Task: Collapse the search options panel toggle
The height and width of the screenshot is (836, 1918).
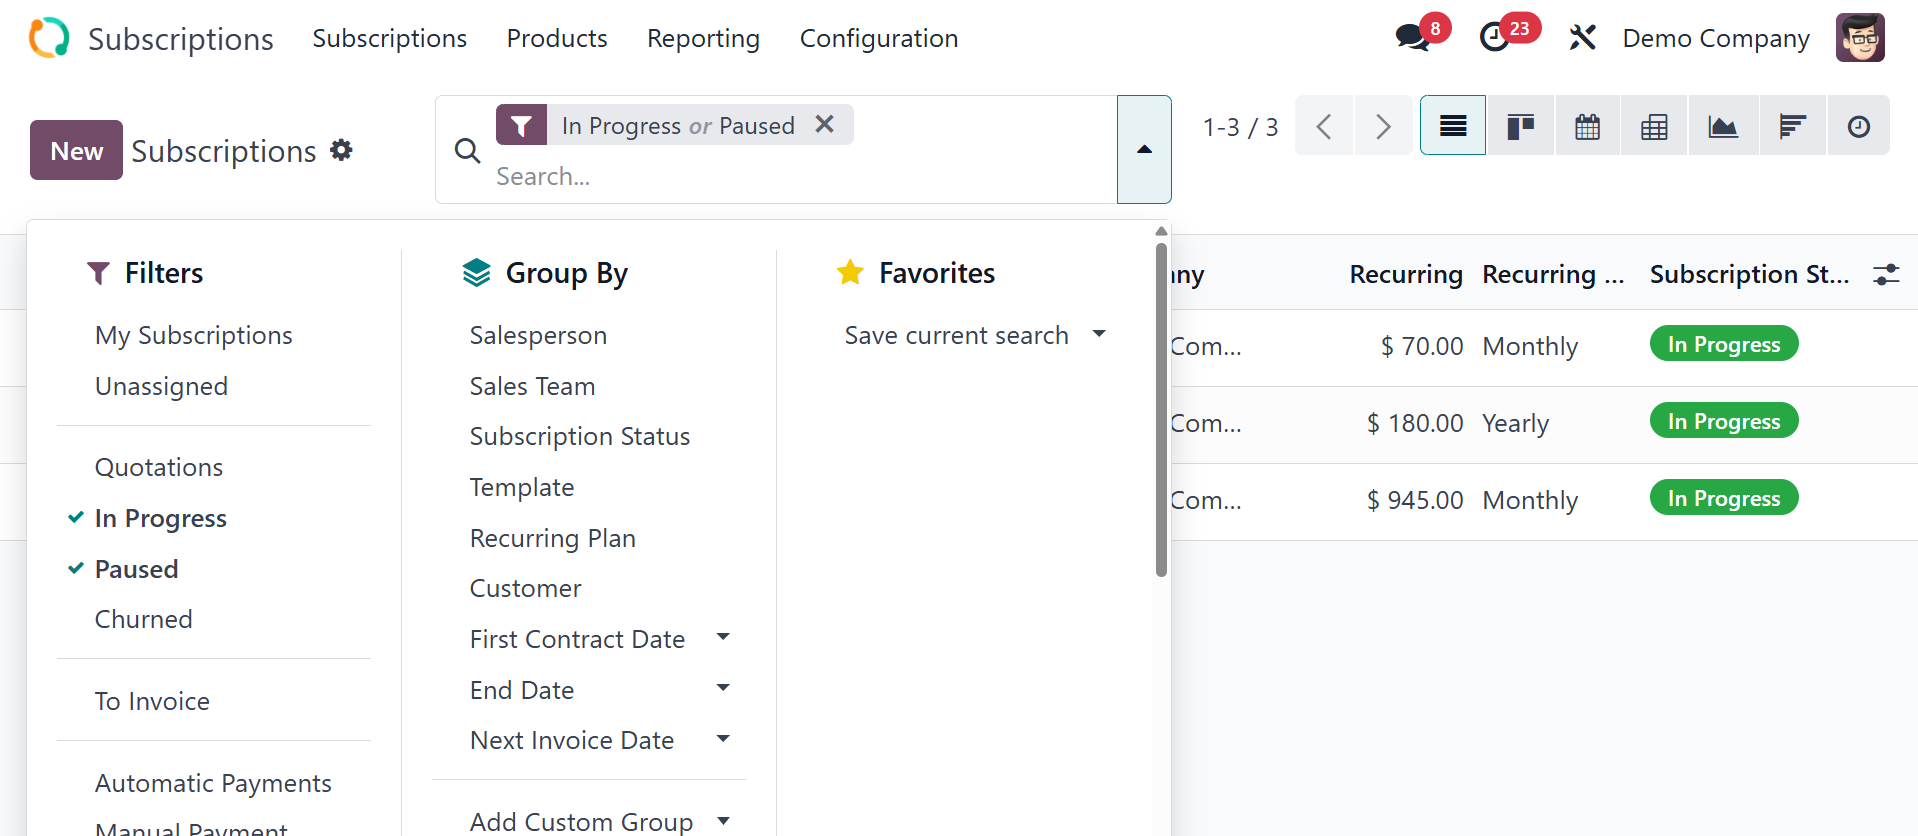Action: point(1144,150)
